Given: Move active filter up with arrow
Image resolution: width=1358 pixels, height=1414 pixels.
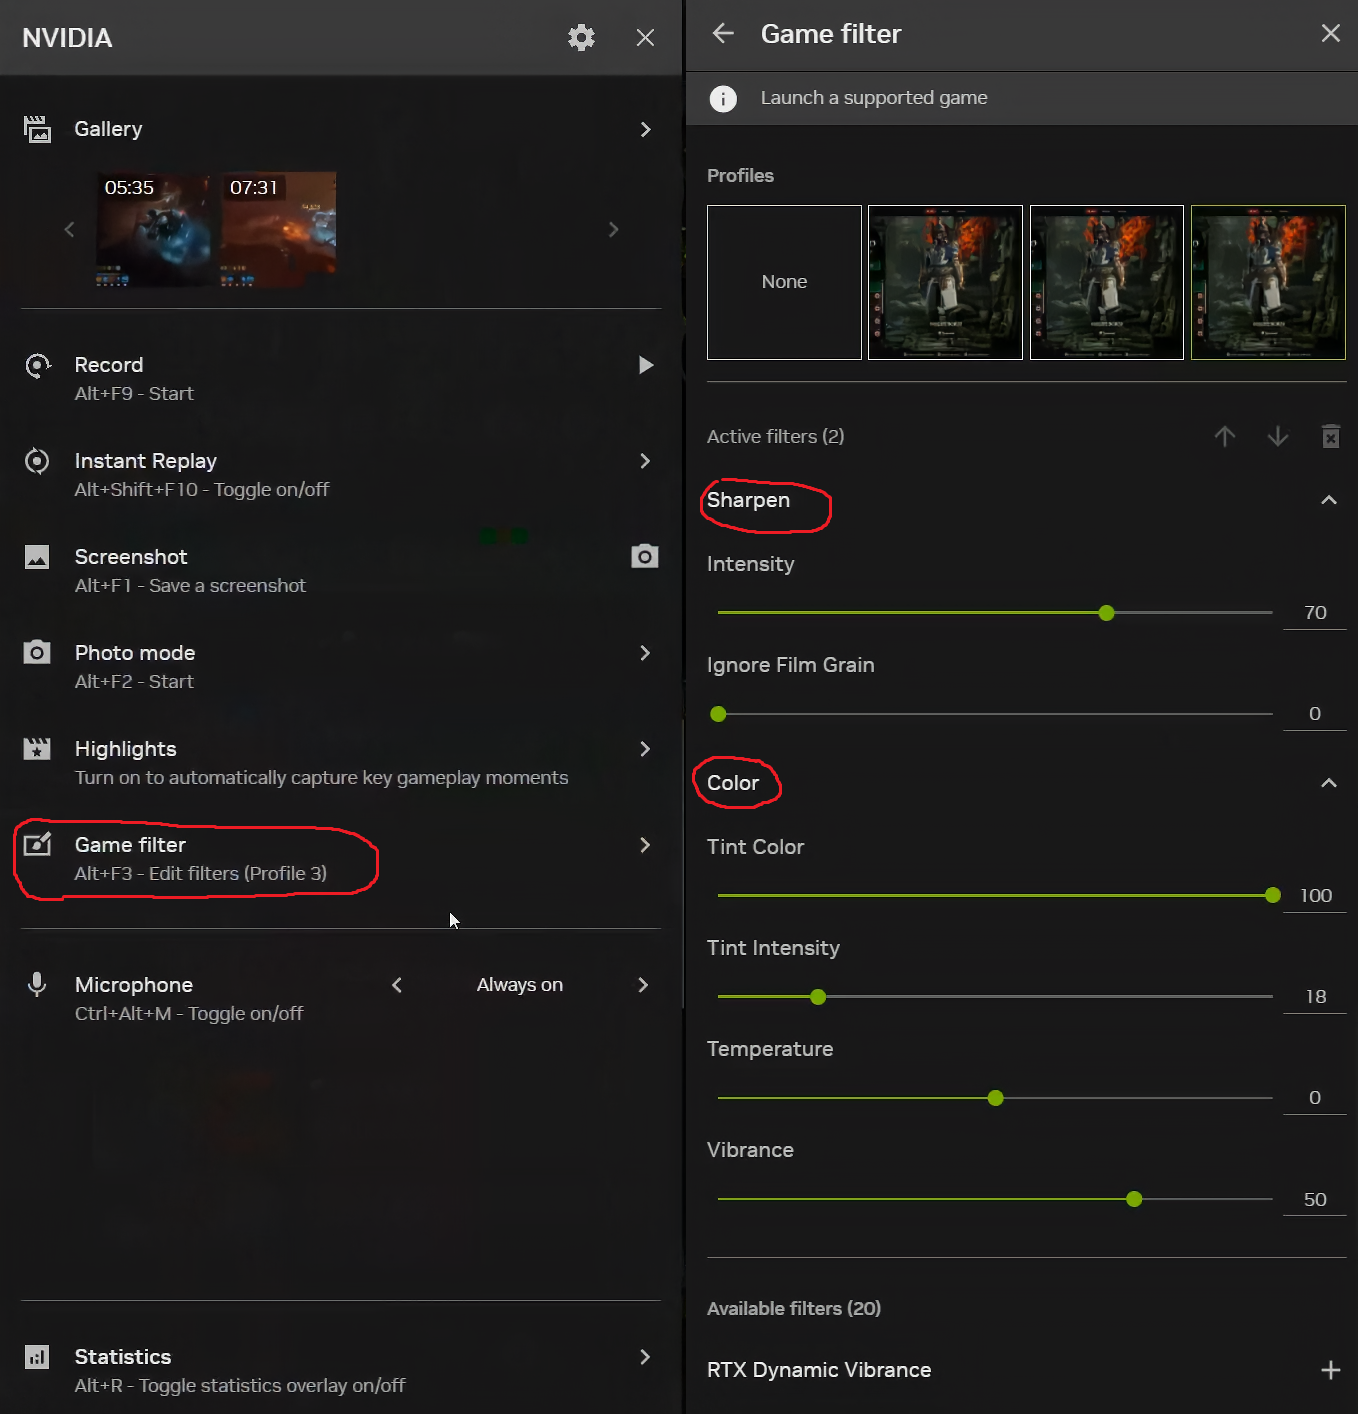Looking at the screenshot, I should (1225, 437).
